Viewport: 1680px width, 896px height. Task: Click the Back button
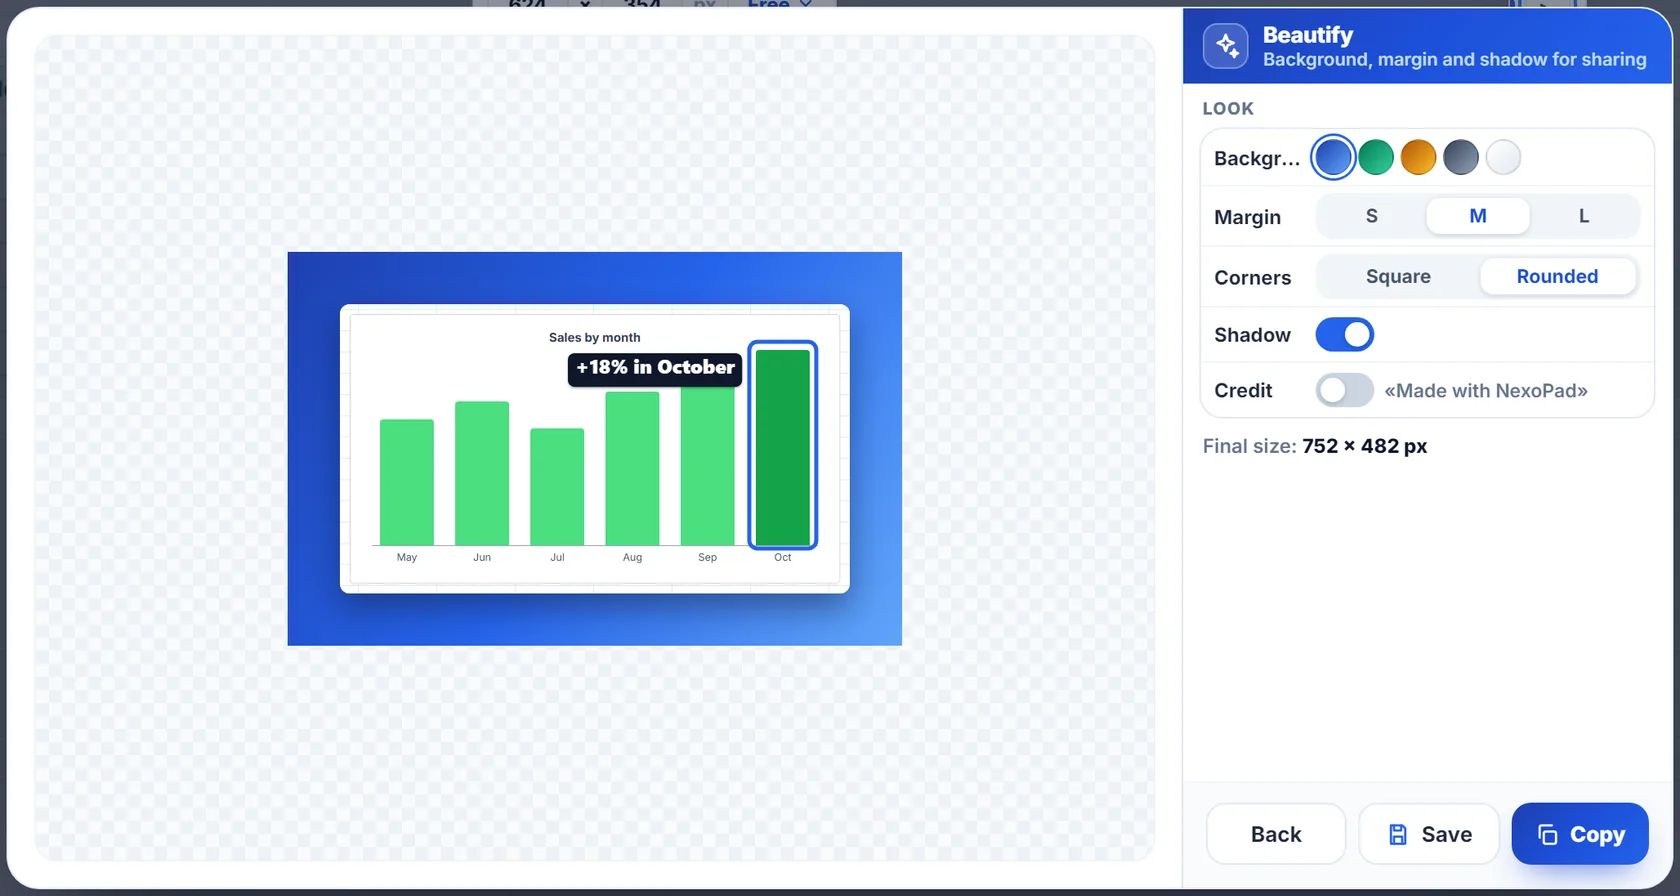click(x=1276, y=834)
